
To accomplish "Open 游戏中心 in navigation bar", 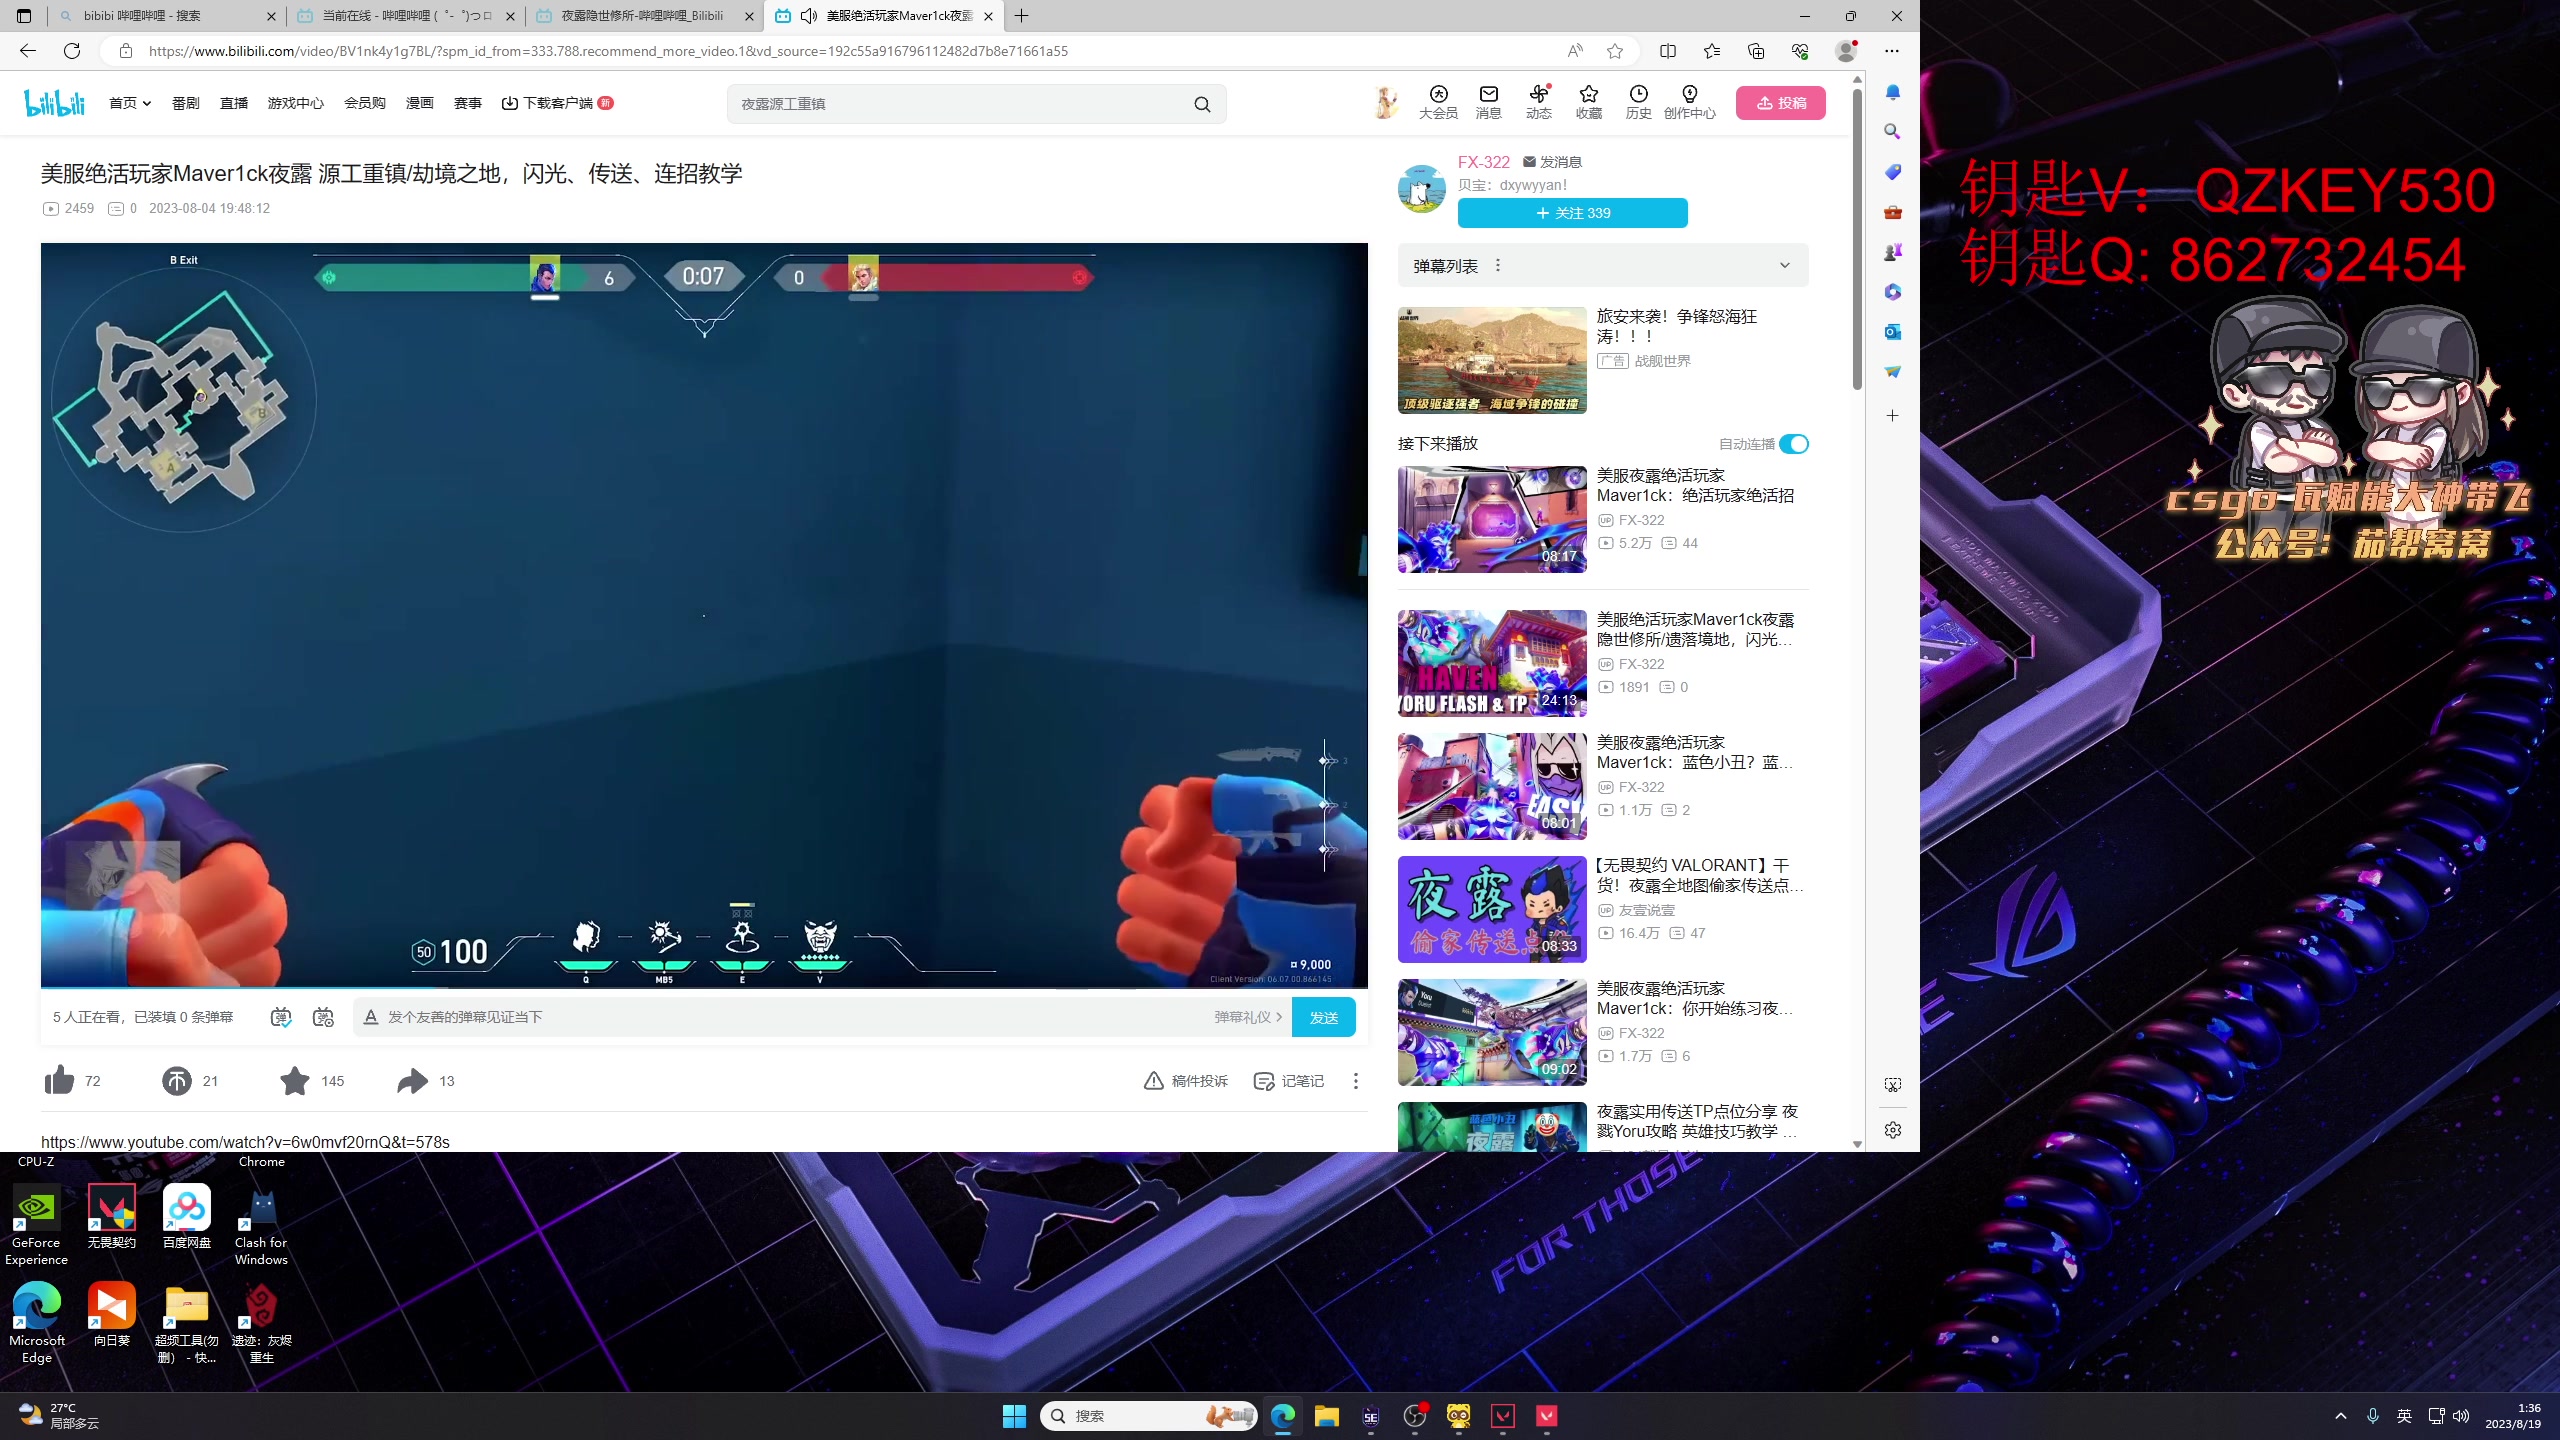I will point(295,103).
